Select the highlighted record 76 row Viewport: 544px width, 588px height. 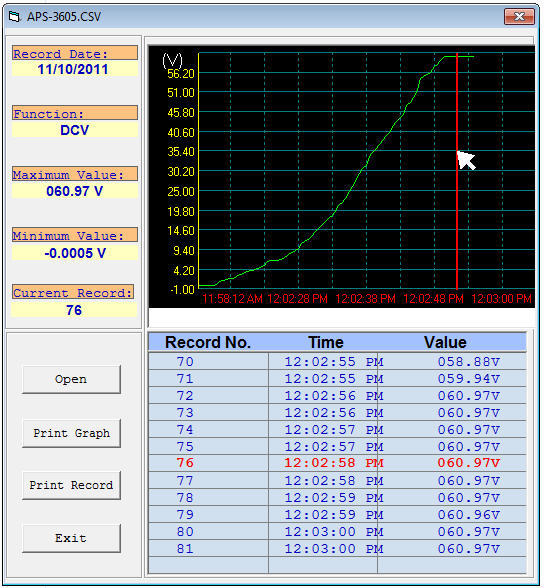pos(337,463)
